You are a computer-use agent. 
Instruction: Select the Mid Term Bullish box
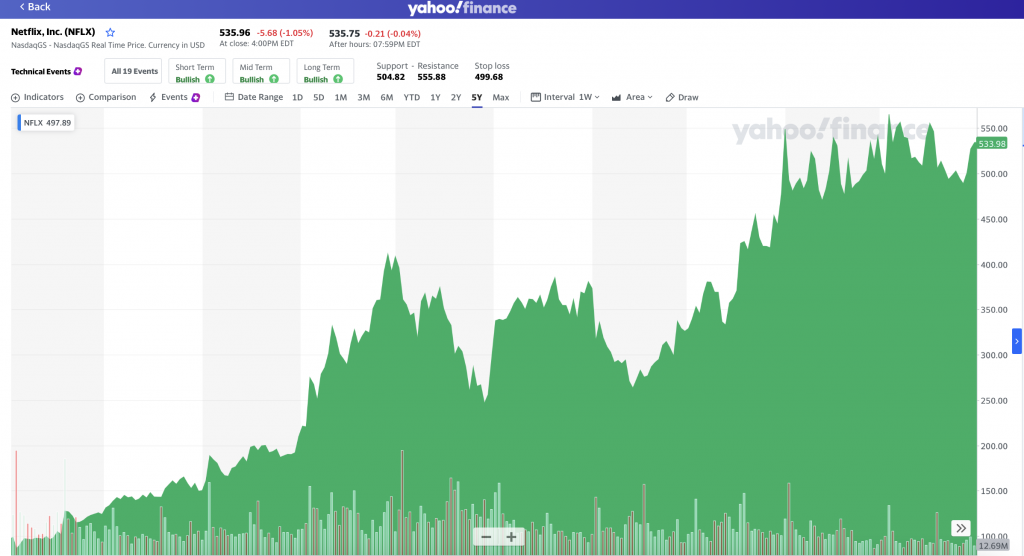pos(261,72)
